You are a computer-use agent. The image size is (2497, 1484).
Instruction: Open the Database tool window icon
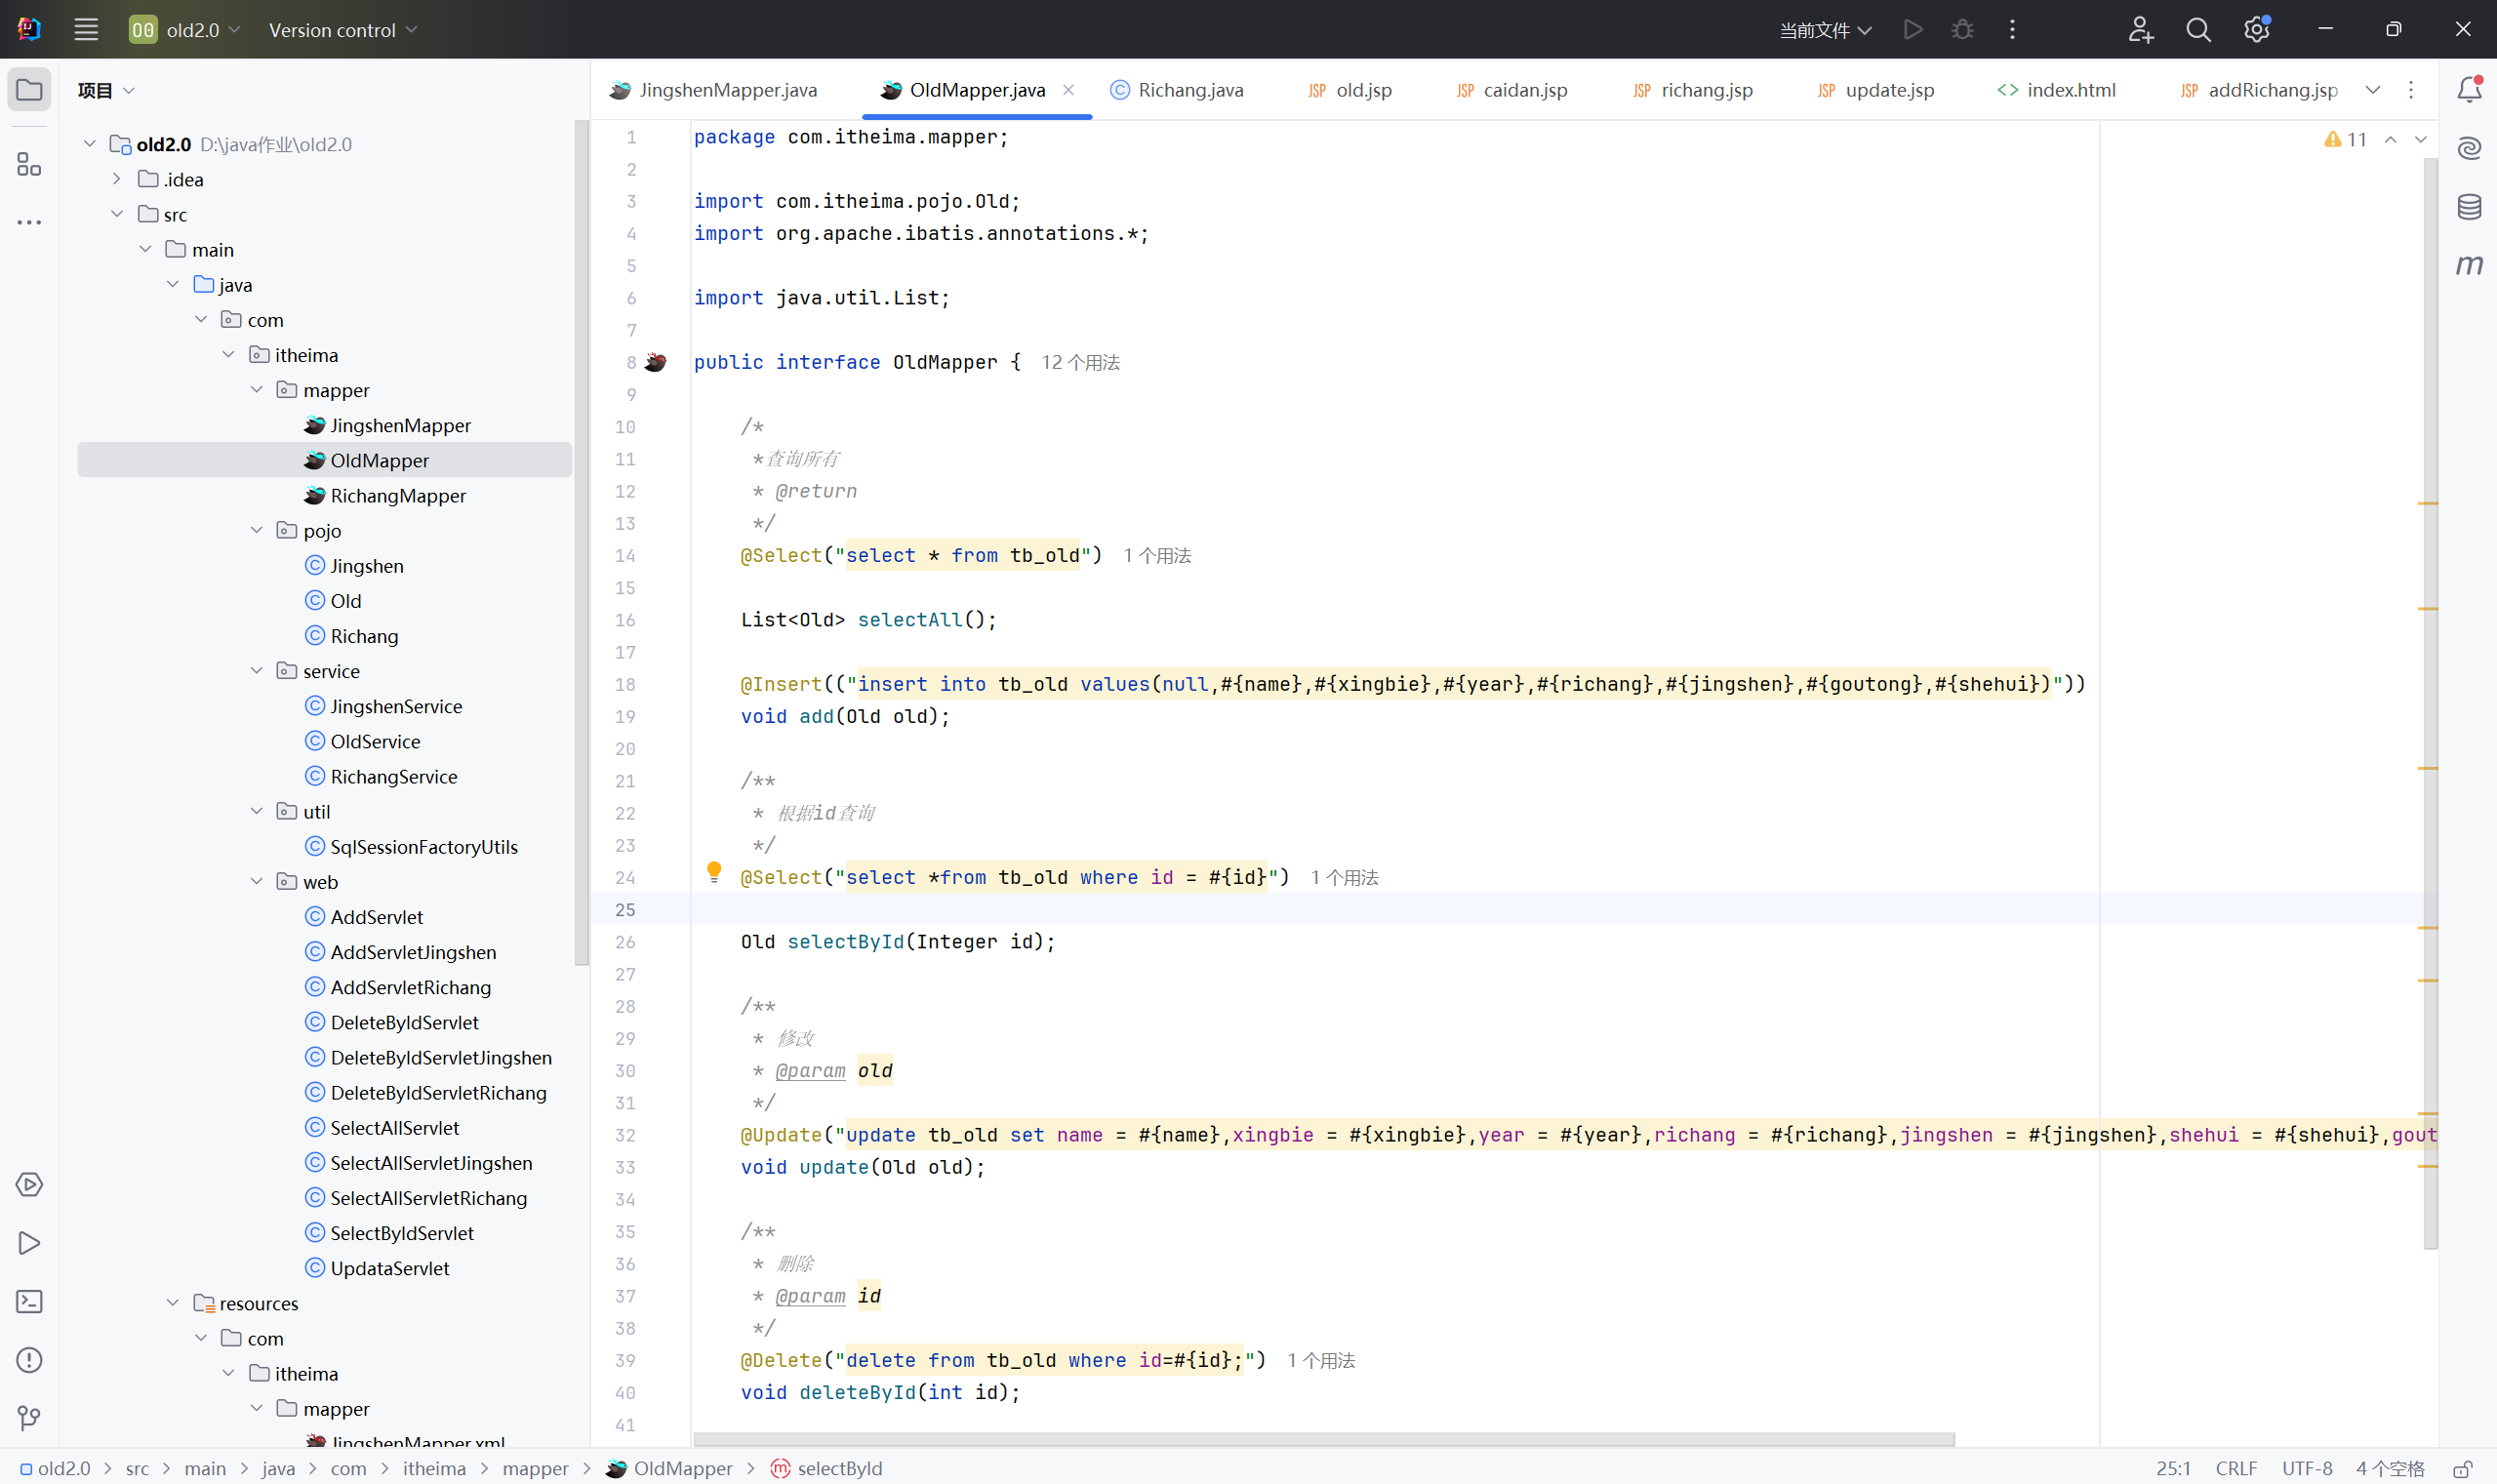(2469, 207)
